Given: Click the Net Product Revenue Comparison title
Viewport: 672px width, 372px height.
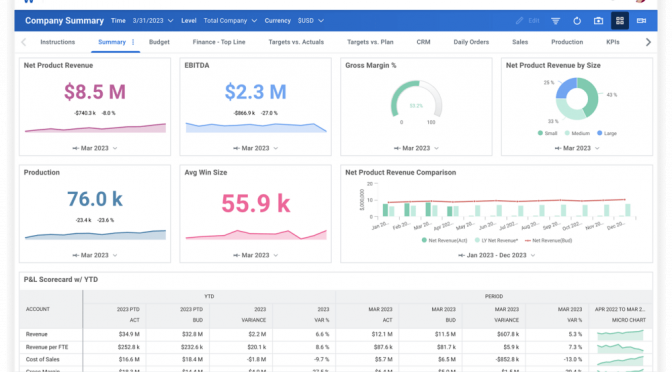Looking at the screenshot, I should tap(400, 172).
